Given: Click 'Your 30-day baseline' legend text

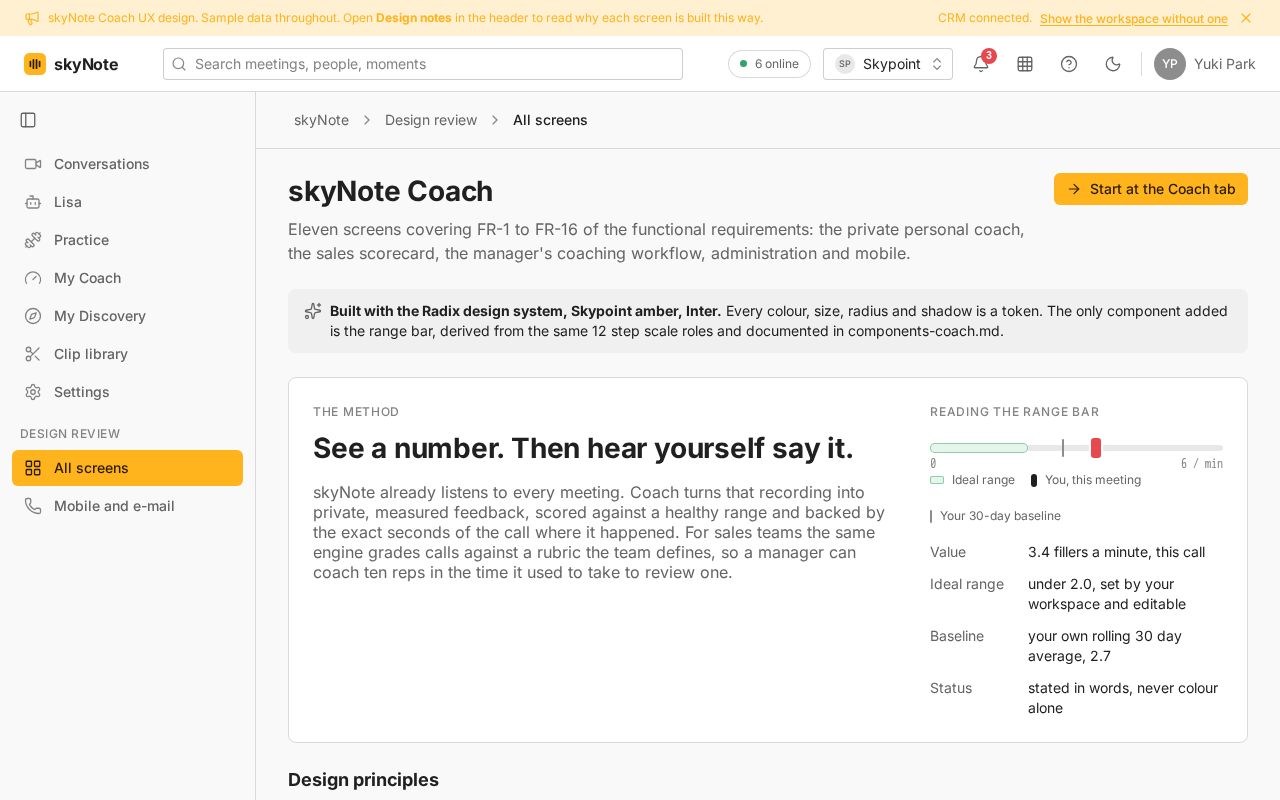Looking at the screenshot, I should click(1000, 516).
